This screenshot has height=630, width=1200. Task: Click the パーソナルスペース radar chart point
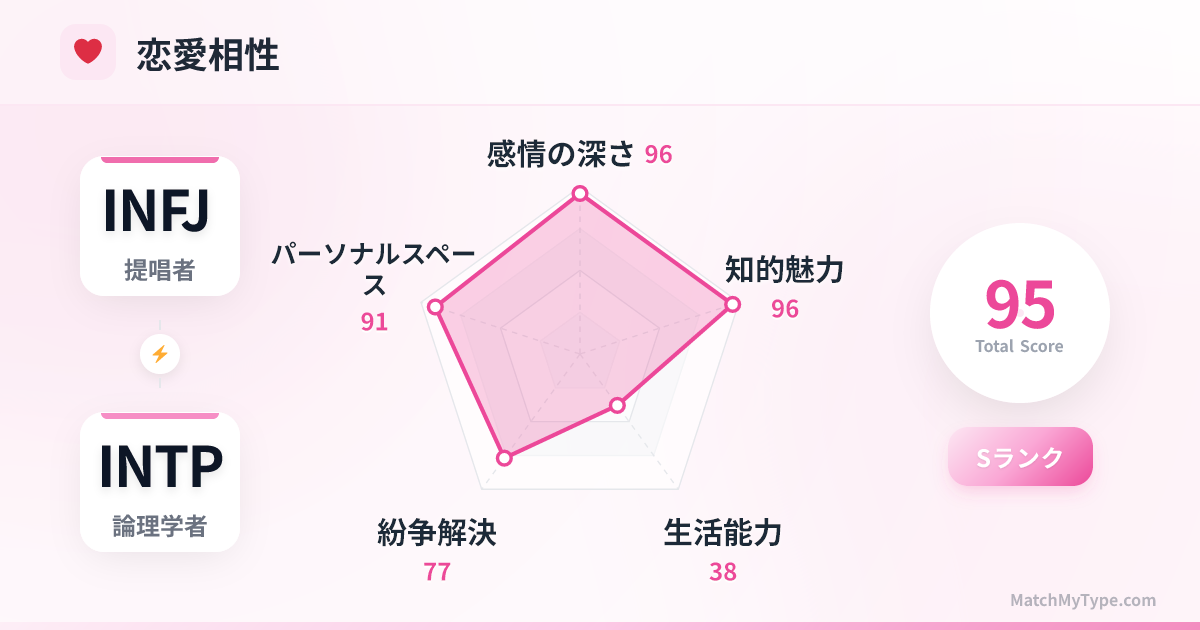click(435, 307)
